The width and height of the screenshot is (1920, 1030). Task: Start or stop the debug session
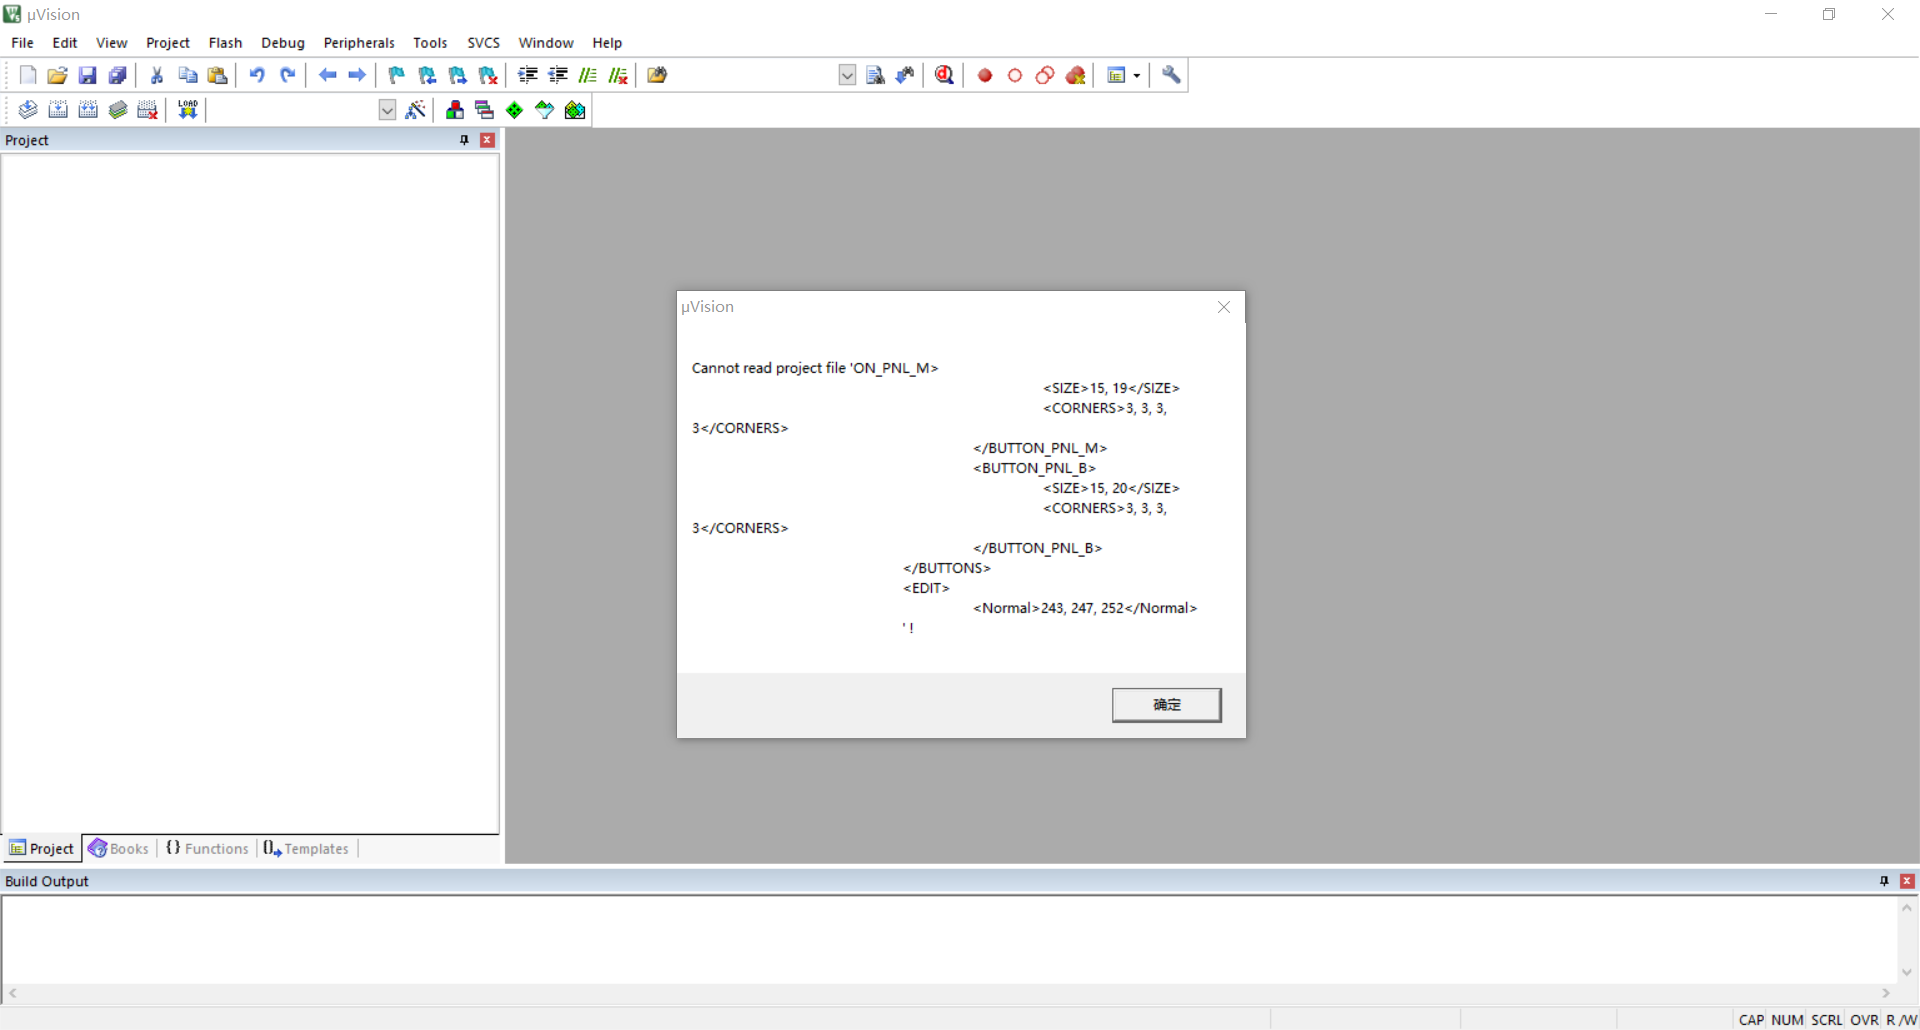click(944, 75)
